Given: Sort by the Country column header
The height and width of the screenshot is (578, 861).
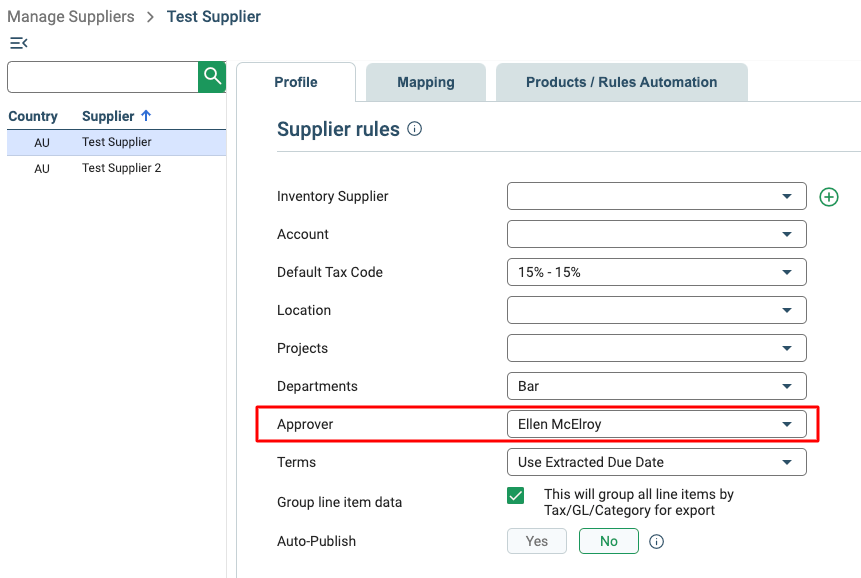Looking at the screenshot, I should click(33, 116).
